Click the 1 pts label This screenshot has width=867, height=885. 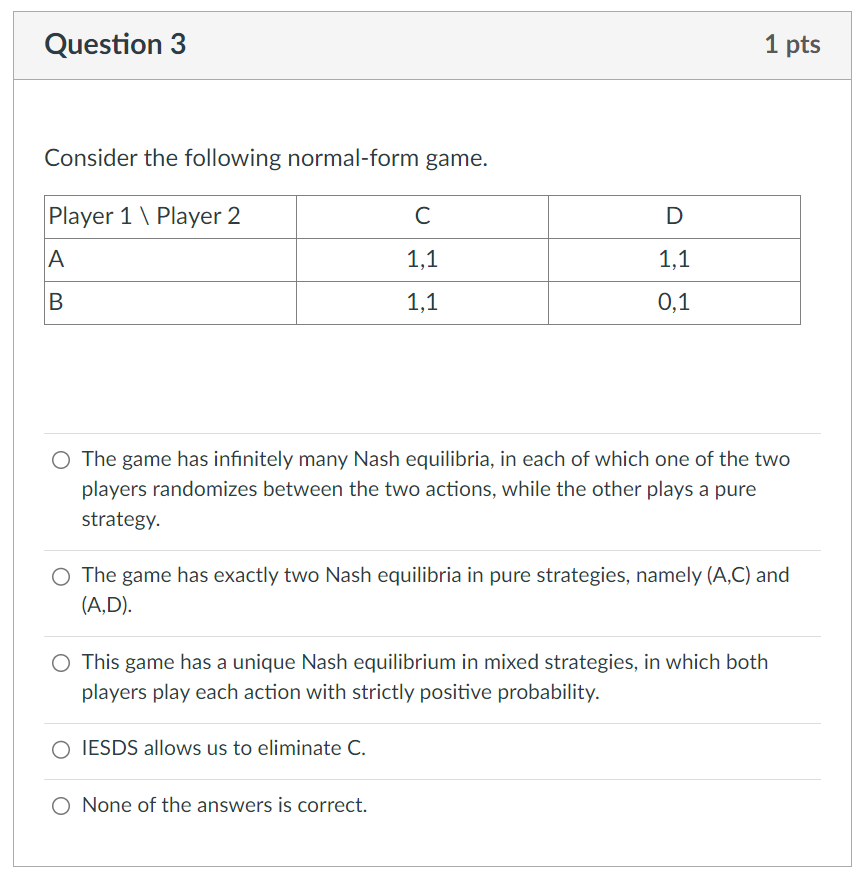coord(793,44)
